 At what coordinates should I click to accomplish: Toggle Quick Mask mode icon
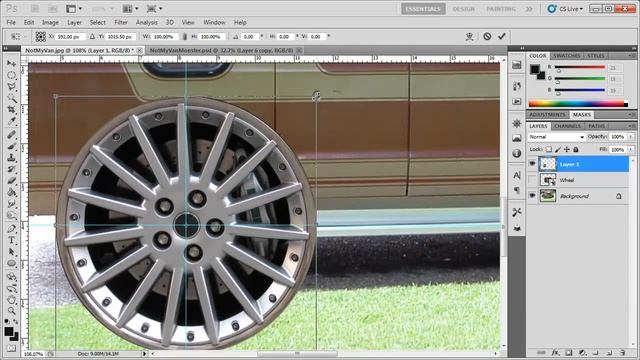tap(11, 348)
